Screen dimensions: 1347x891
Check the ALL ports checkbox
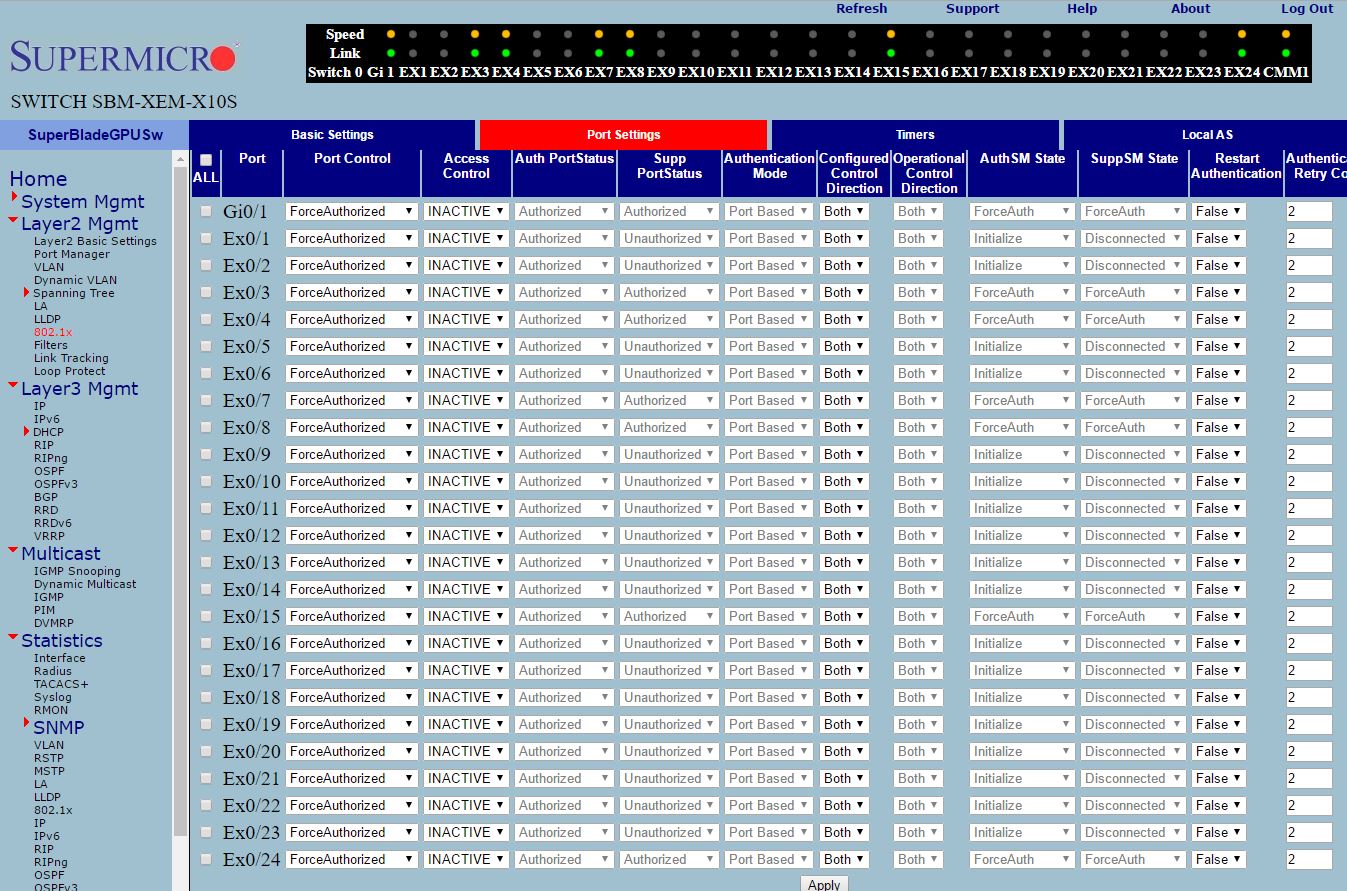coord(206,160)
